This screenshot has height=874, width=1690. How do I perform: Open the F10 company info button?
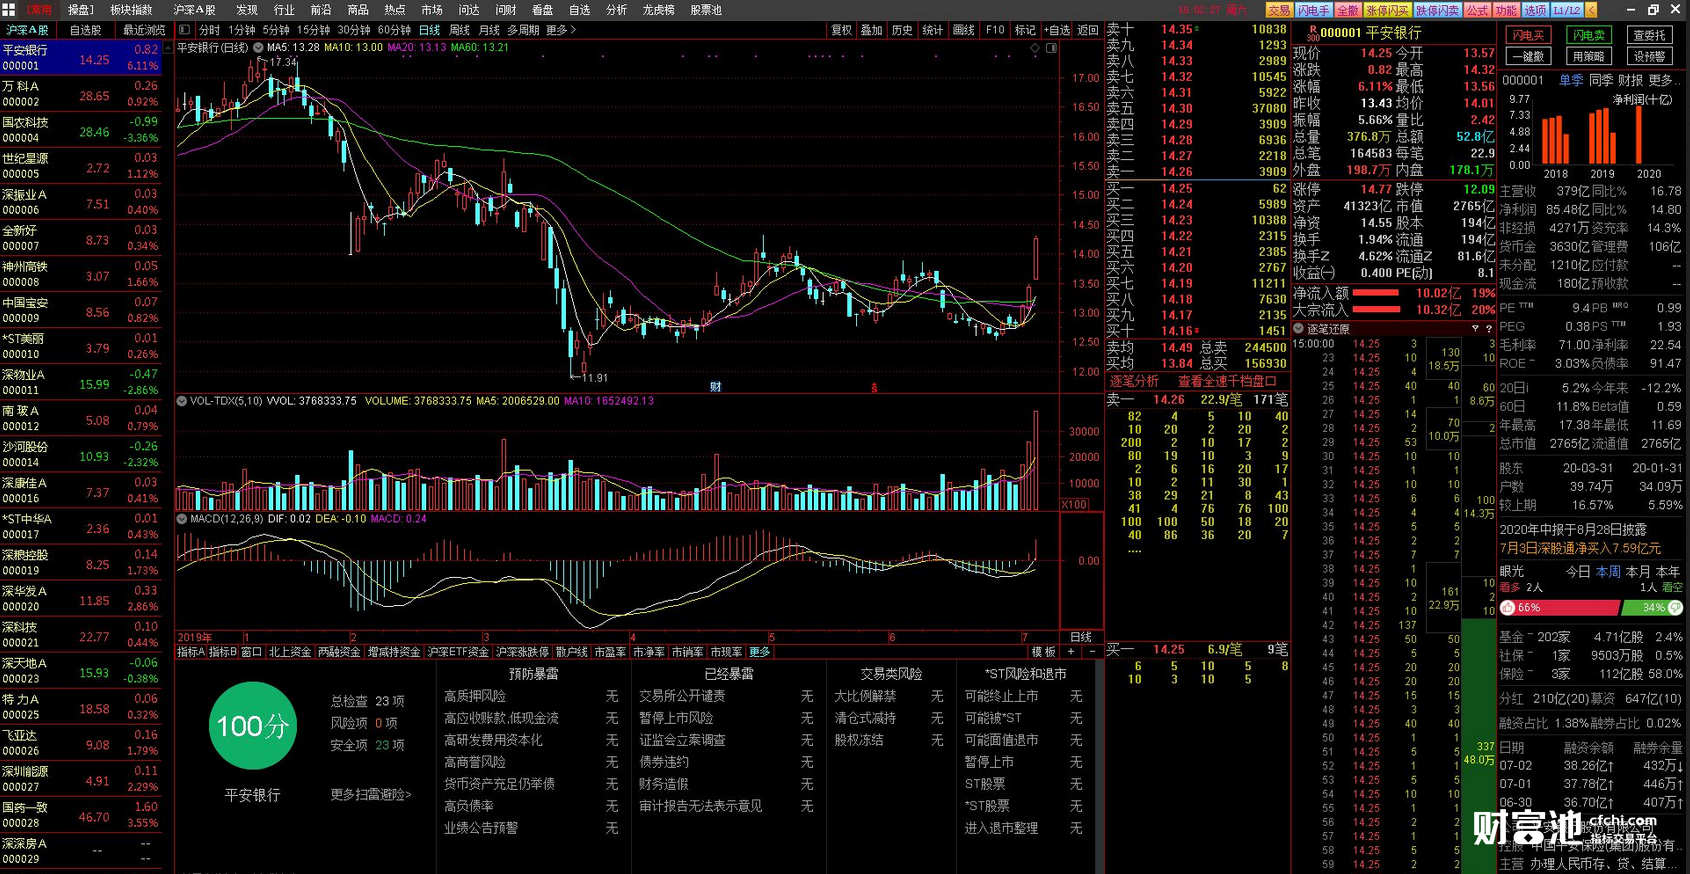pos(995,30)
